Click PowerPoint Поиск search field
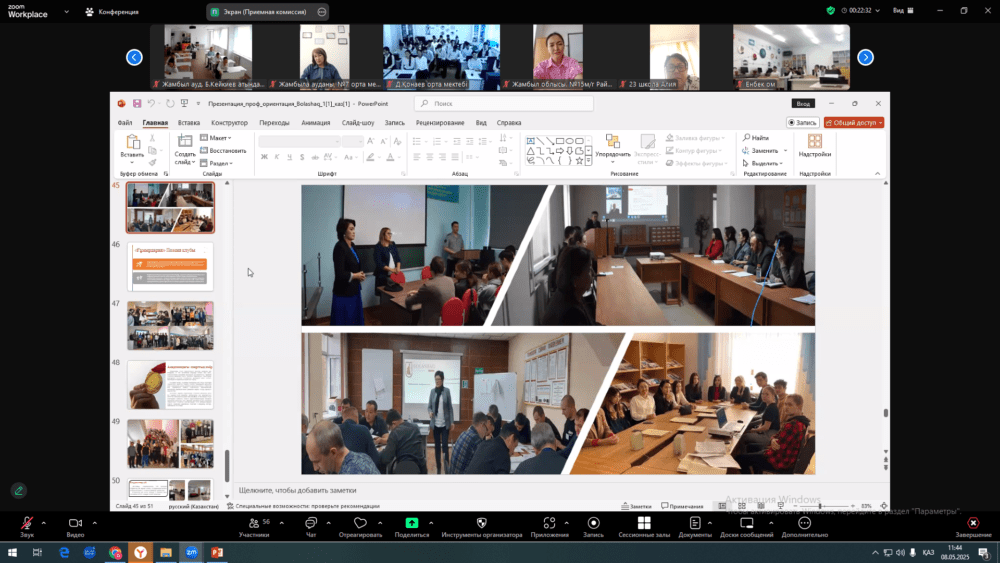This screenshot has width=1000, height=563. [x=504, y=103]
